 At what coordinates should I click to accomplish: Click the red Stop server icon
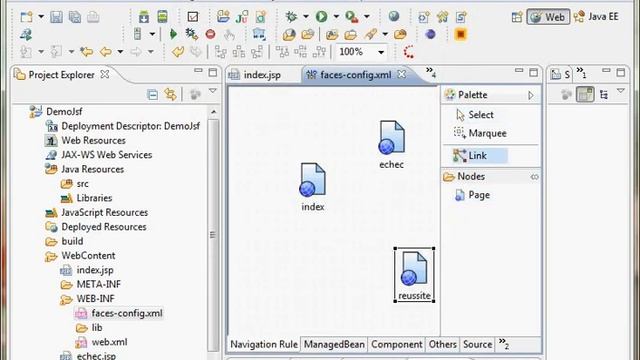pyautogui.click(x=210, y=34)
